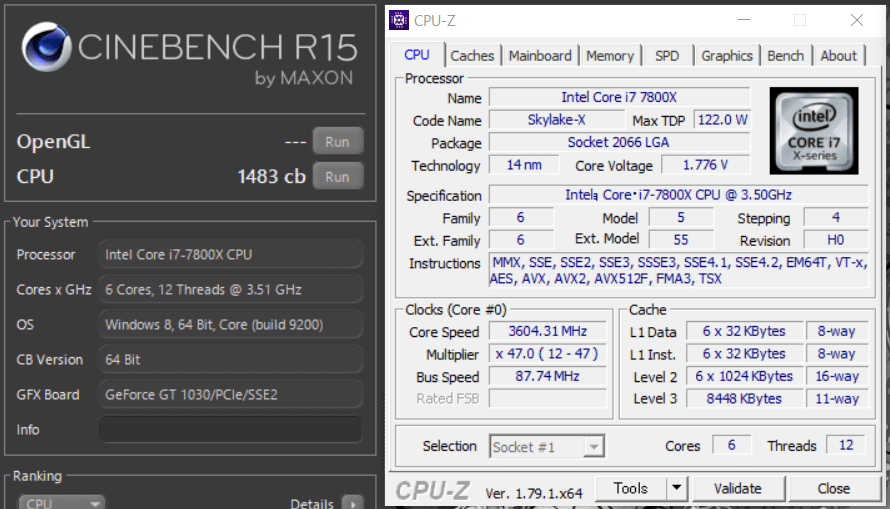Select the SPD tab
This screenshot has width=890, height=509.
coord(666,56)
